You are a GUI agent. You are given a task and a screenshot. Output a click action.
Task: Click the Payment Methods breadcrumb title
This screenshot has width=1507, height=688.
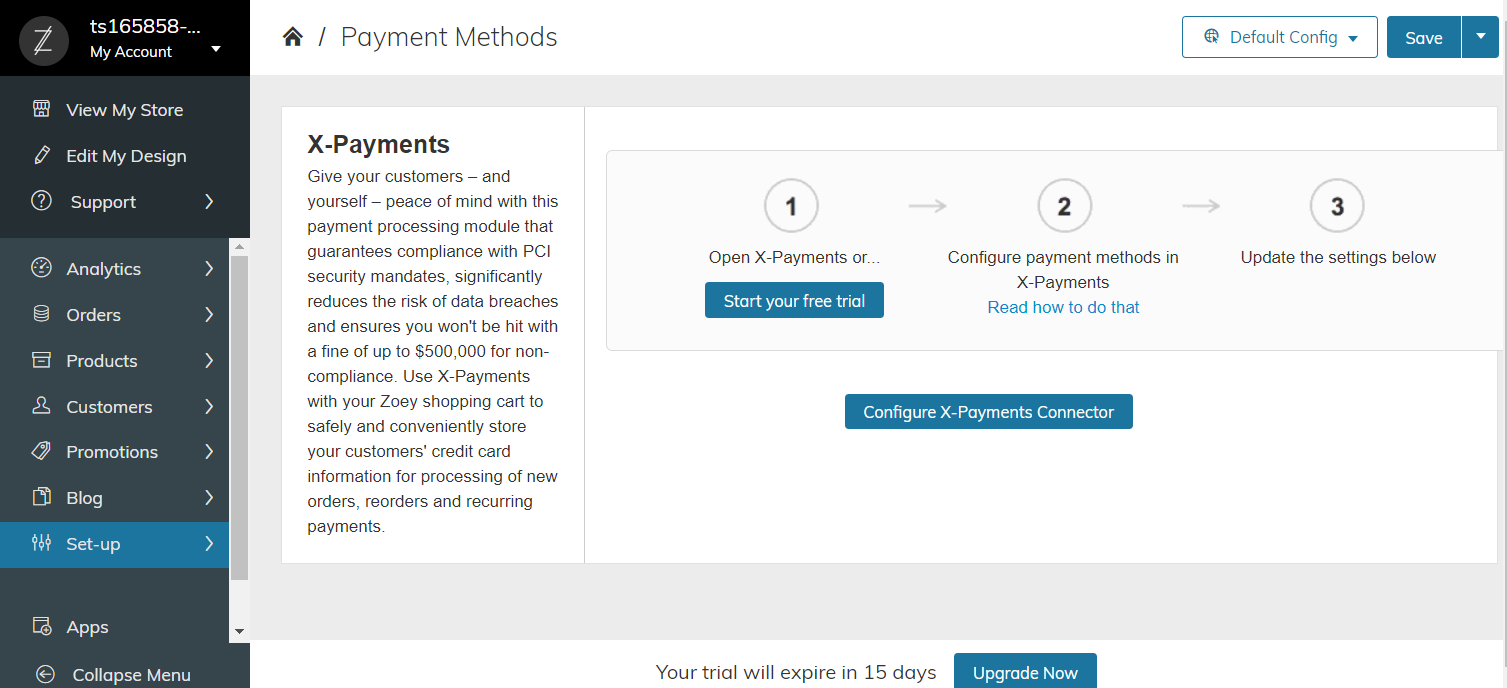point(449,37)
